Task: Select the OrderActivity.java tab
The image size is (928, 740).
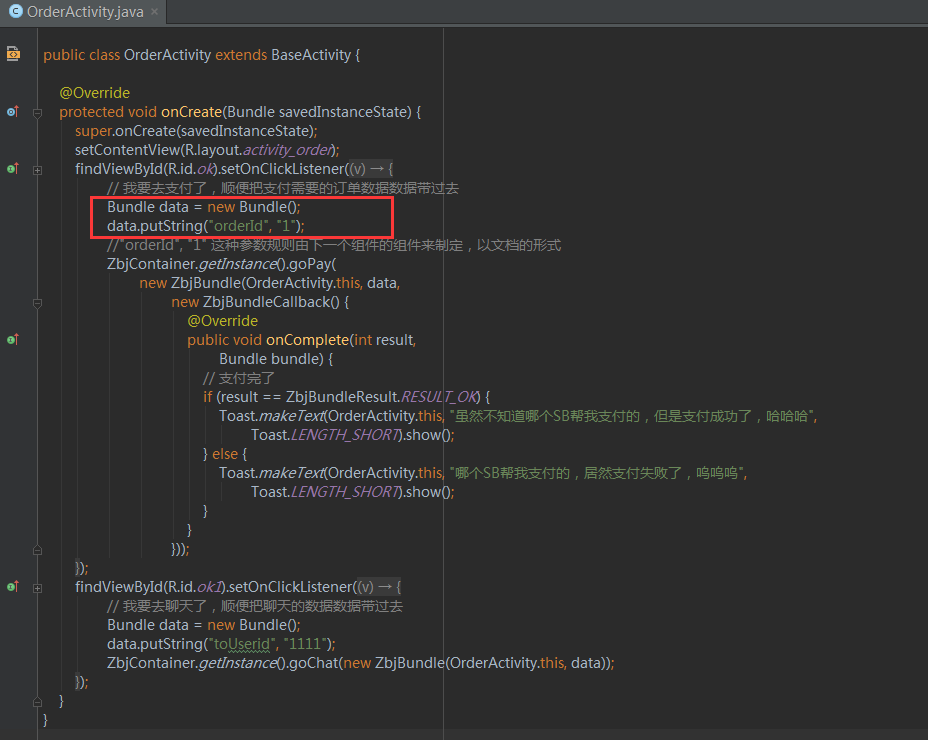Action: point(84,12)
